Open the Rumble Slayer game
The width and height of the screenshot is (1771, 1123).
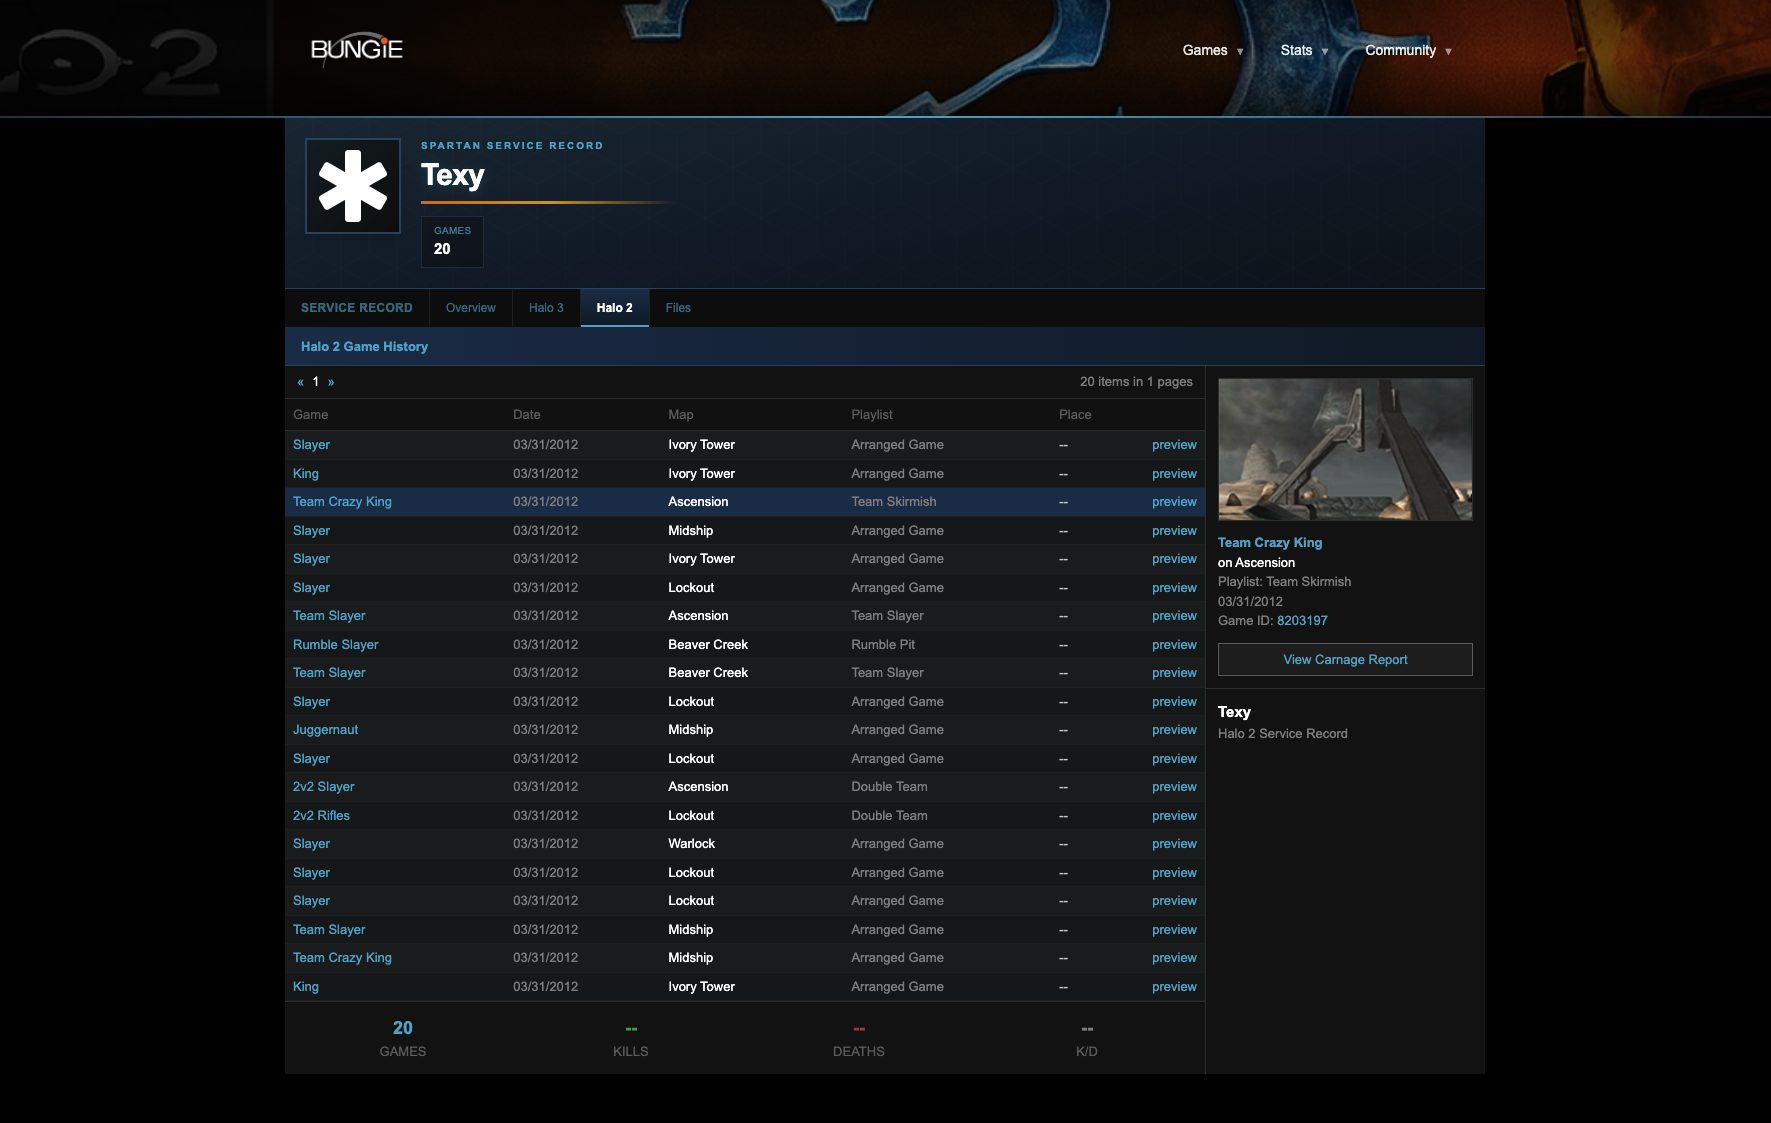[336, 645]
